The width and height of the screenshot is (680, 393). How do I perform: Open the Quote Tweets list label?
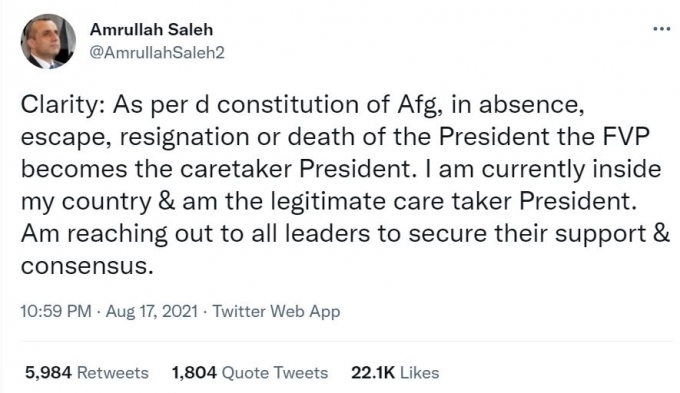coord(275,373)
